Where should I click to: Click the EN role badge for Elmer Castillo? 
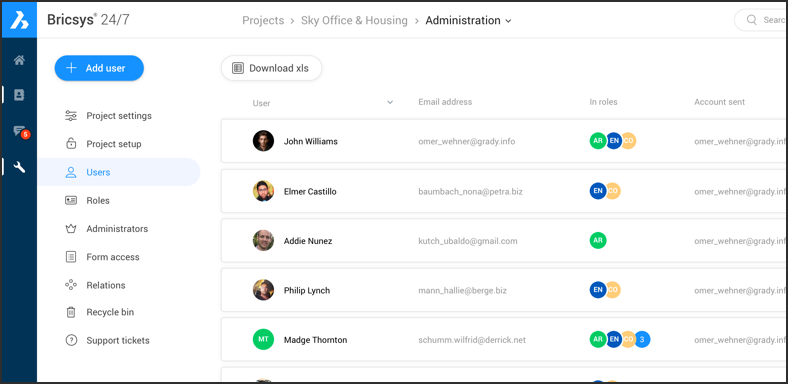[x=598, y=191]
